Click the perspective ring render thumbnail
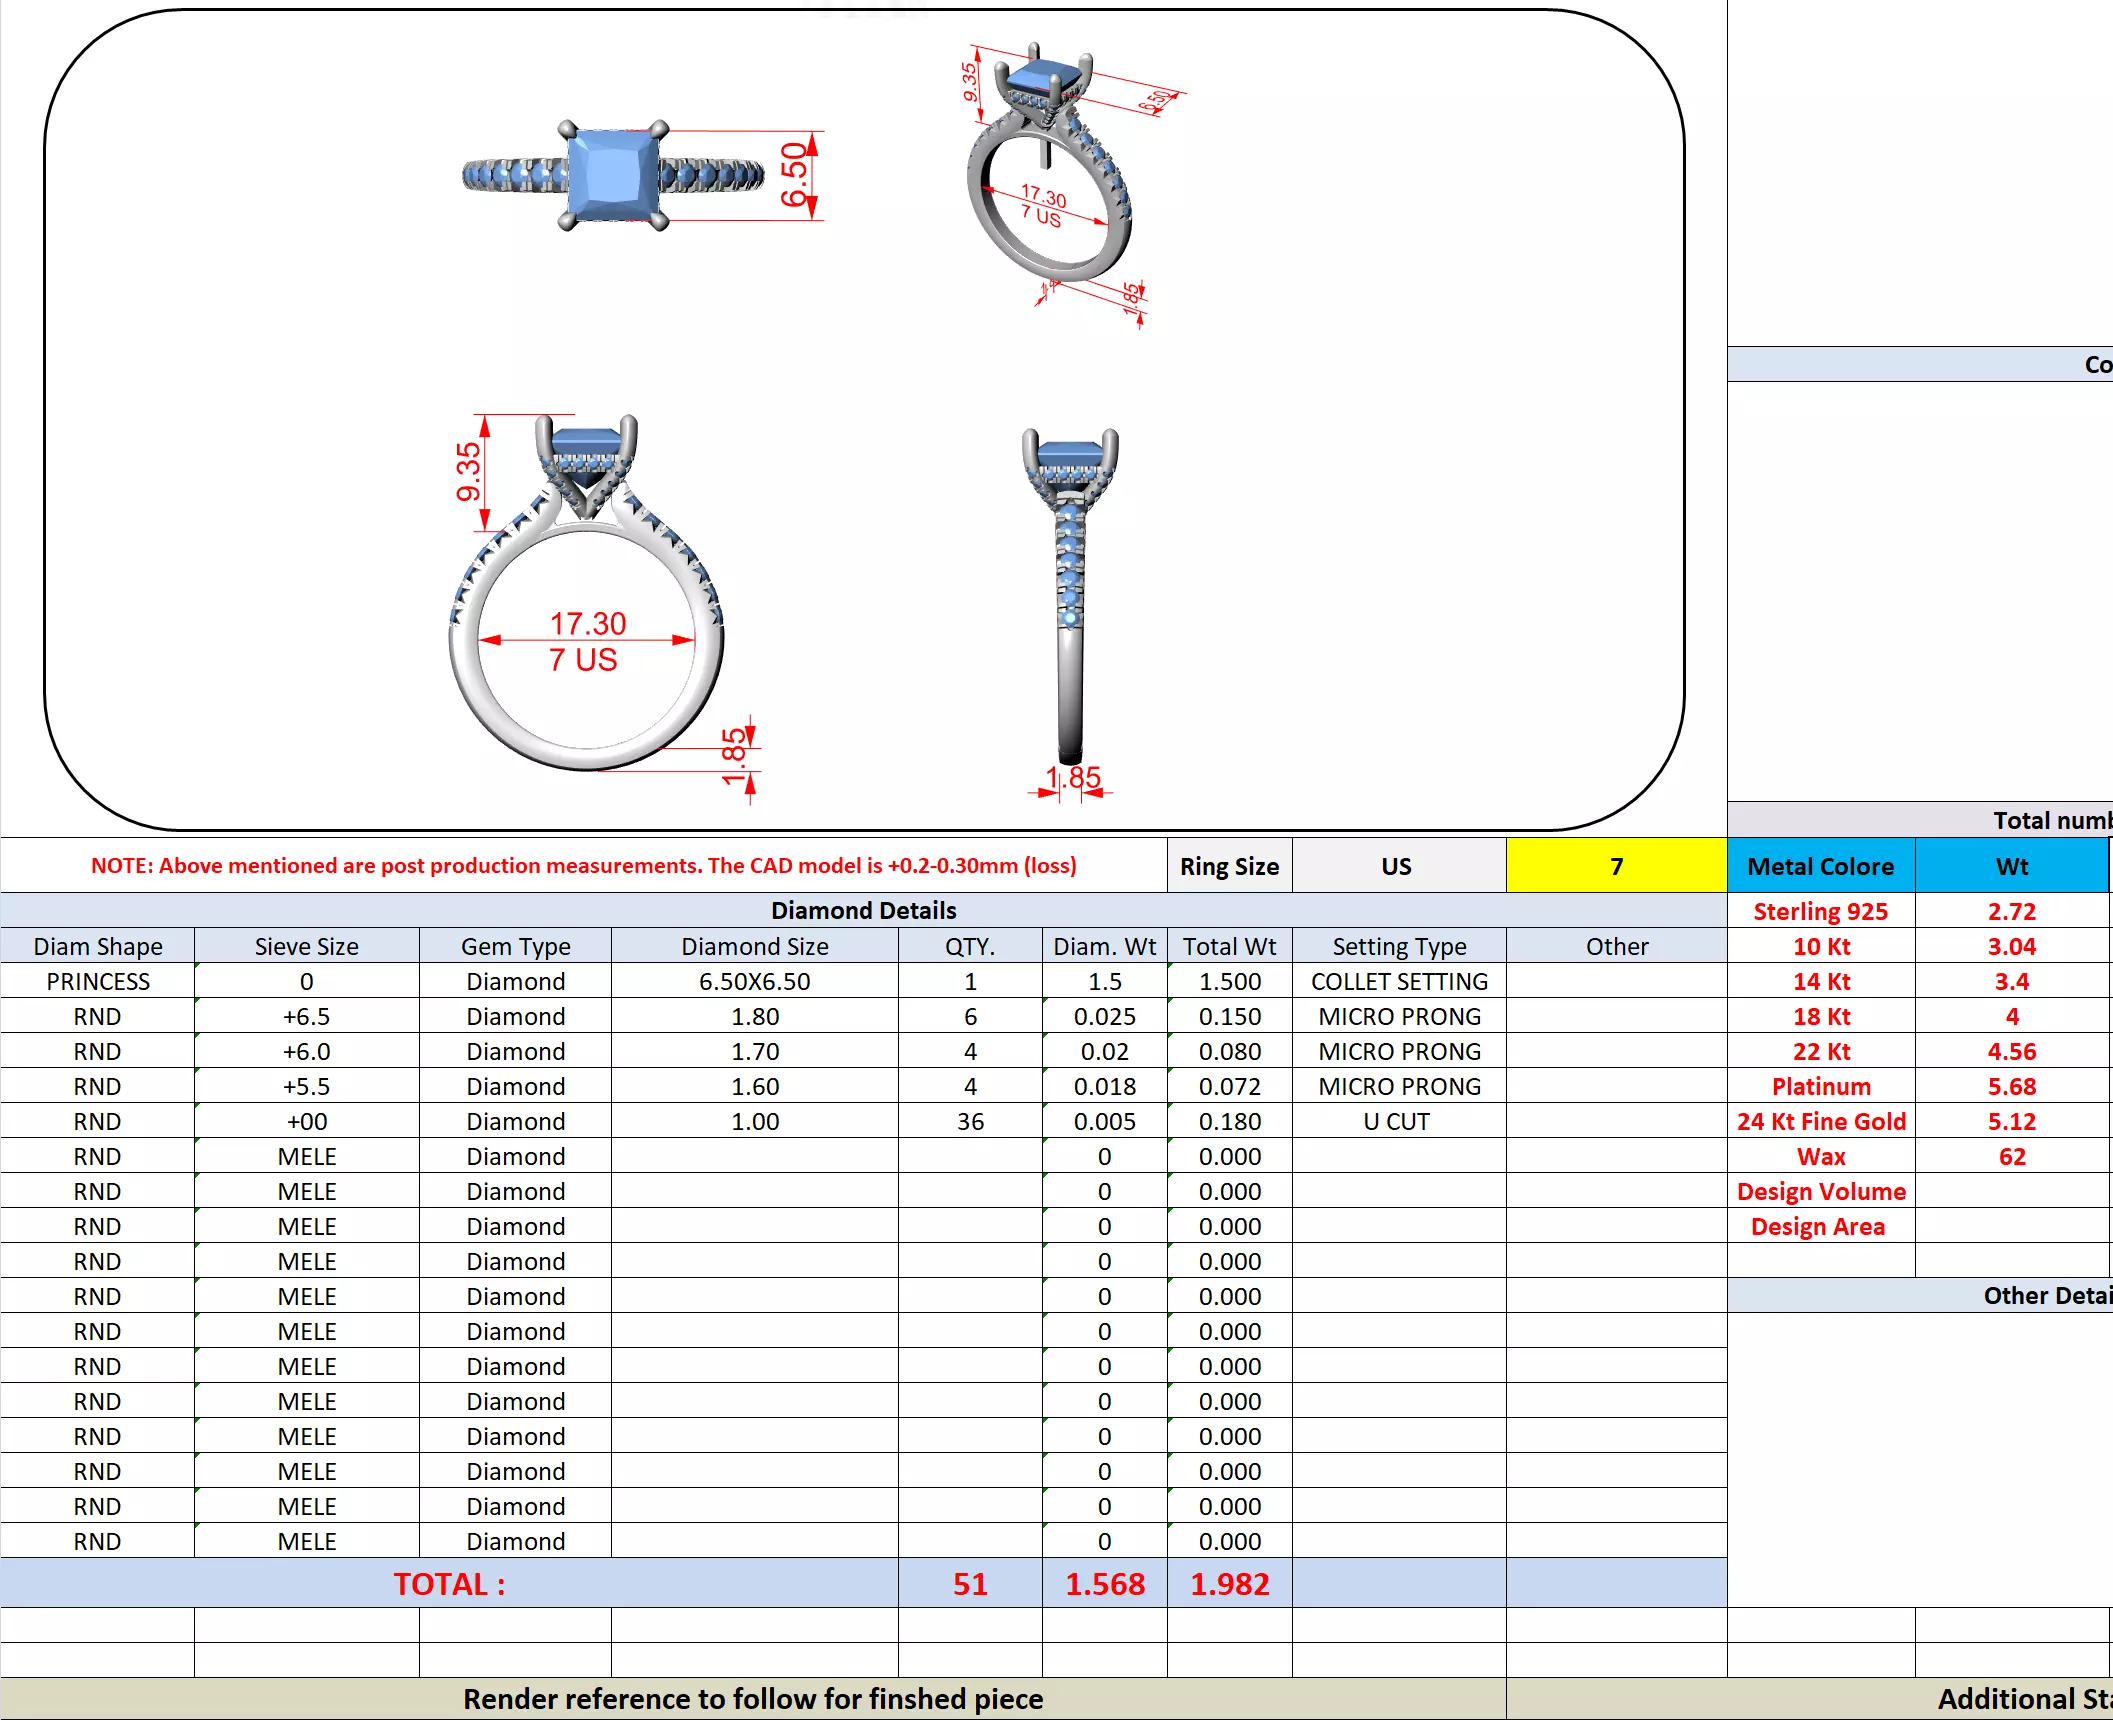2113x1720 pixels. pos(1050,175)
